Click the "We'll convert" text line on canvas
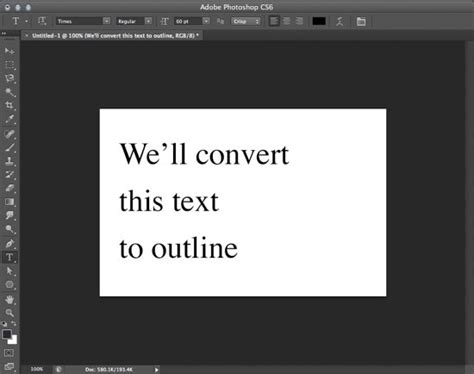Image resolution: width=474 pixels, height=374 pixels. point(204,154)
